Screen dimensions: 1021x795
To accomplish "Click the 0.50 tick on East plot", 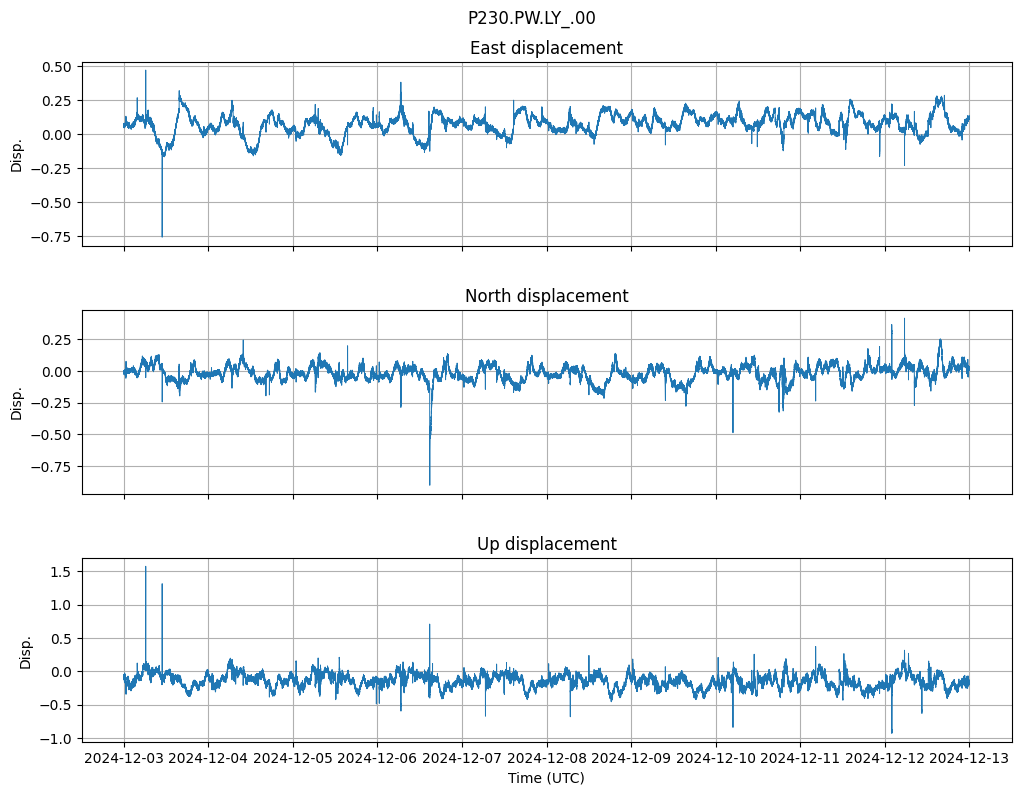I will (58, 67).
